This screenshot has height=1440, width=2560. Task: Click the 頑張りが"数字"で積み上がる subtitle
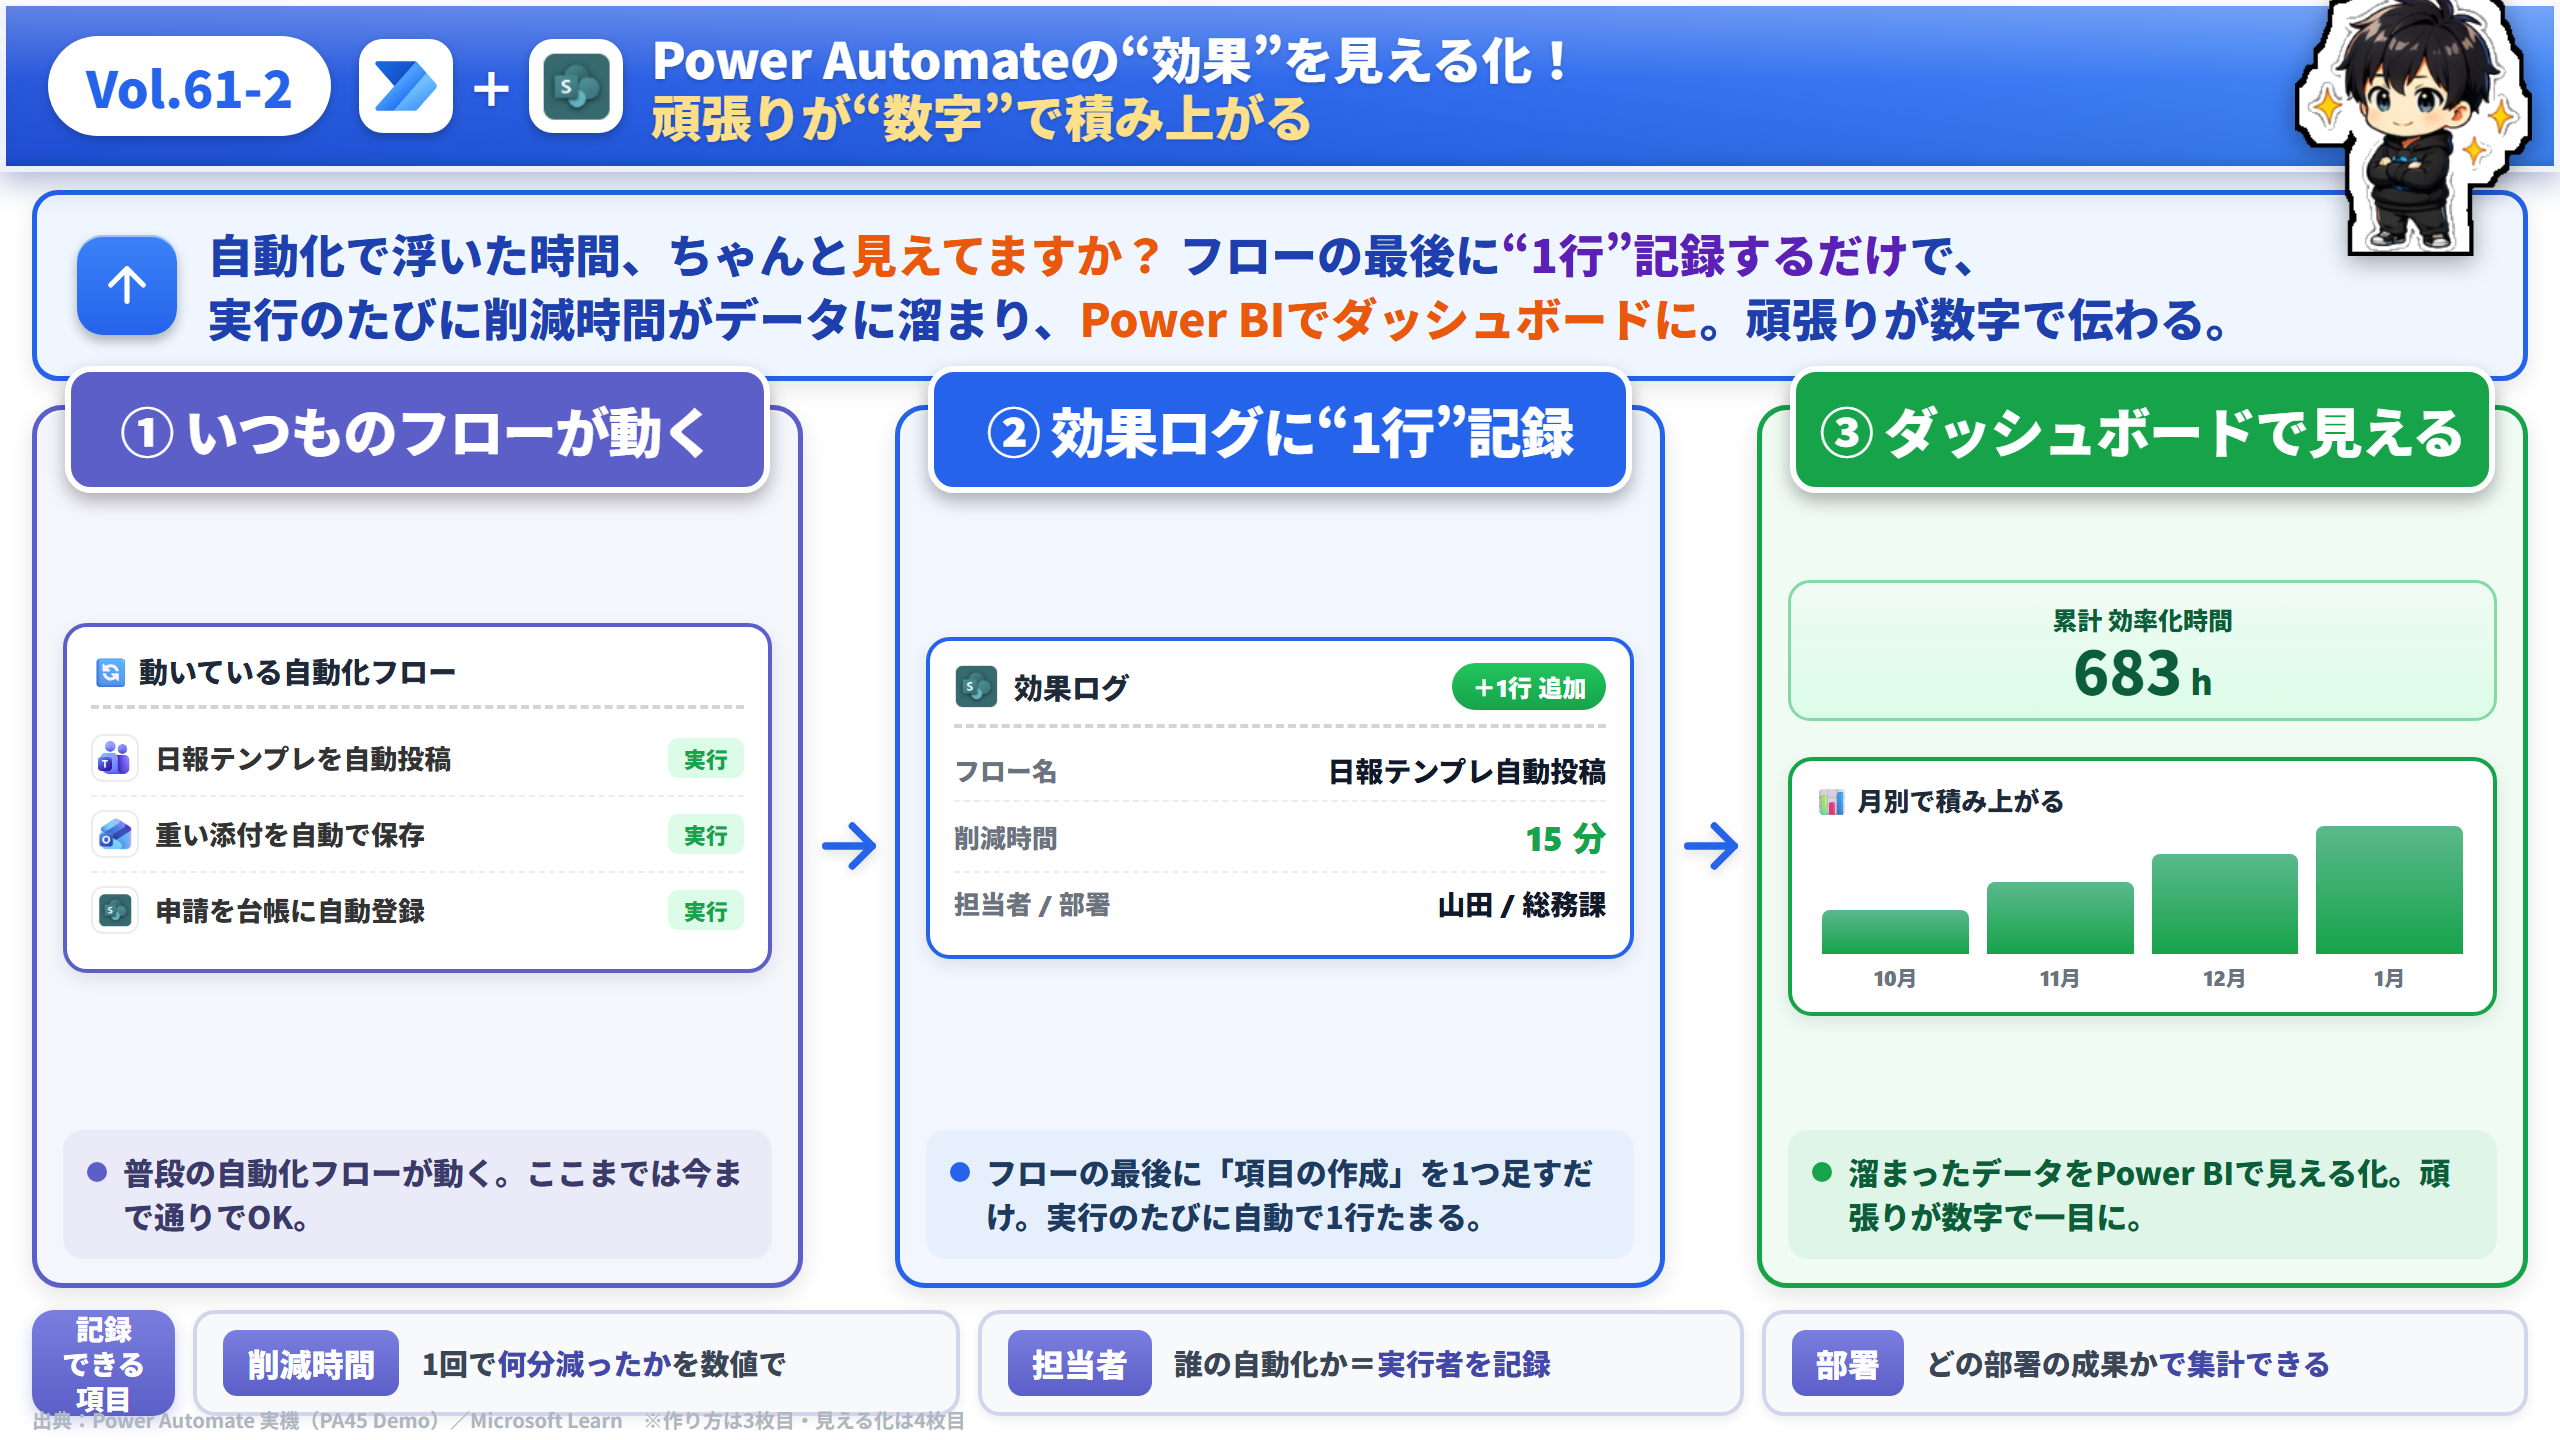coord(980,119)
